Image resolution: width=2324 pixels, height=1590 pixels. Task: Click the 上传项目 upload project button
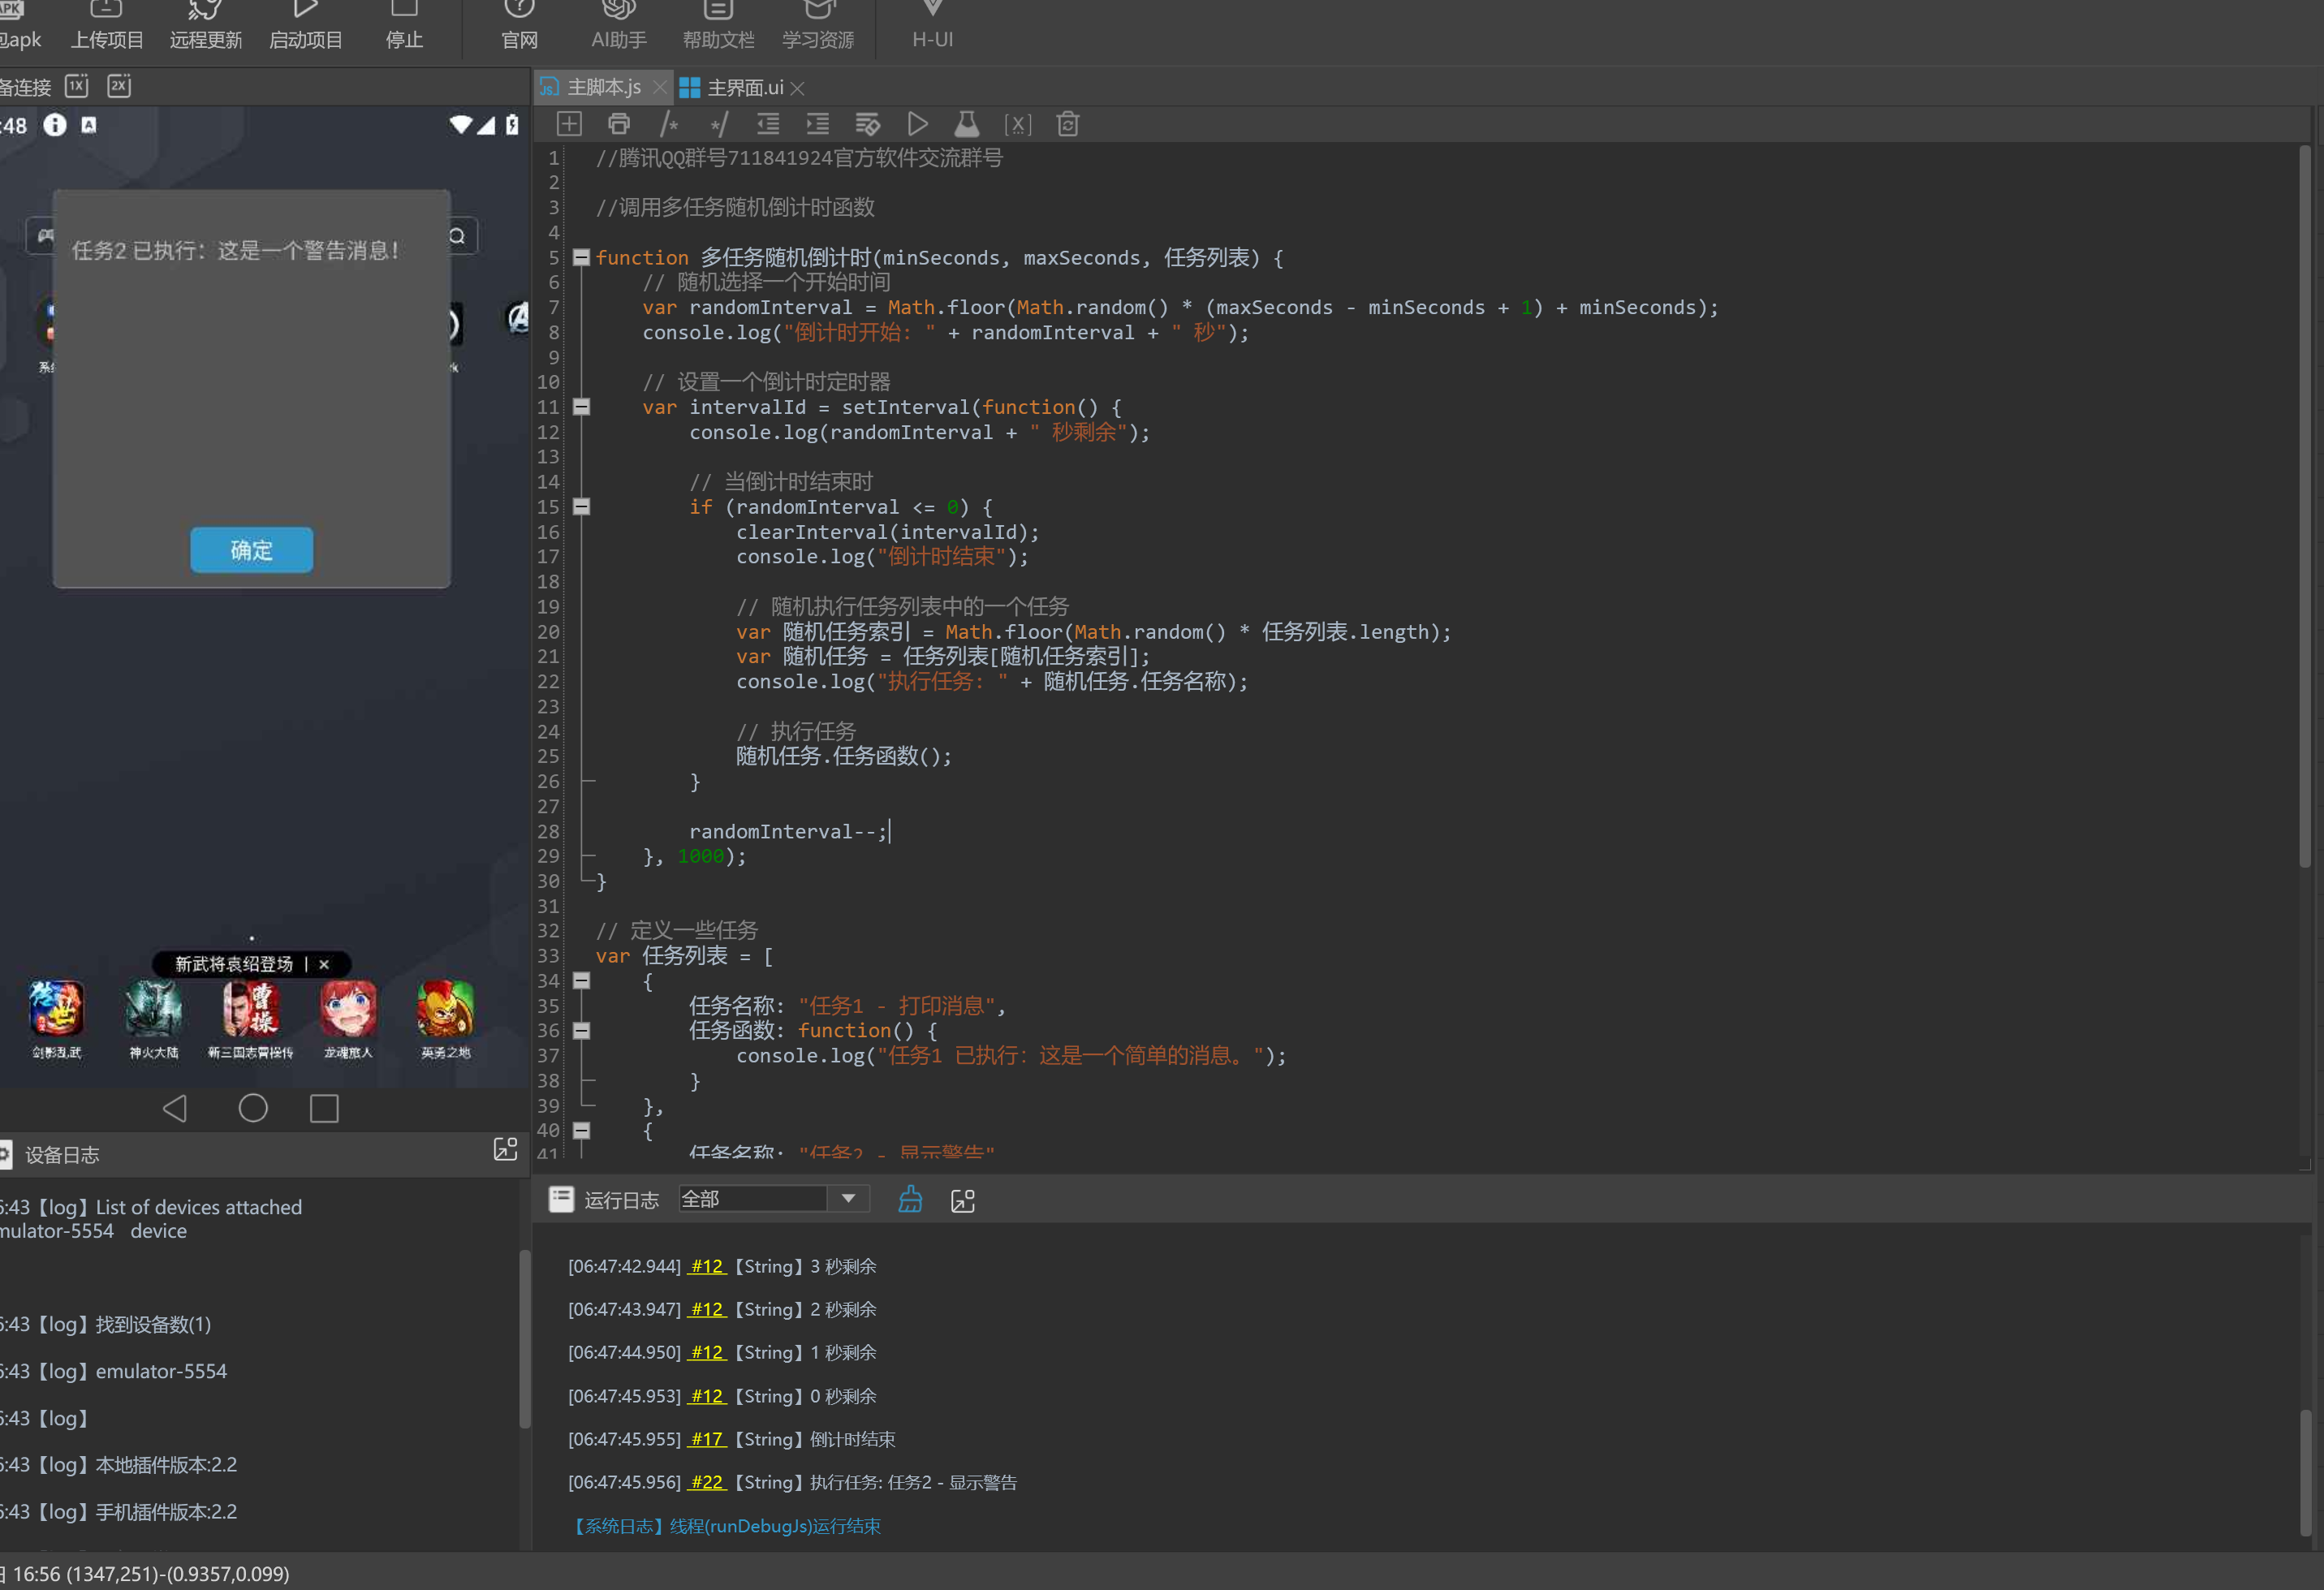[106, 27]
